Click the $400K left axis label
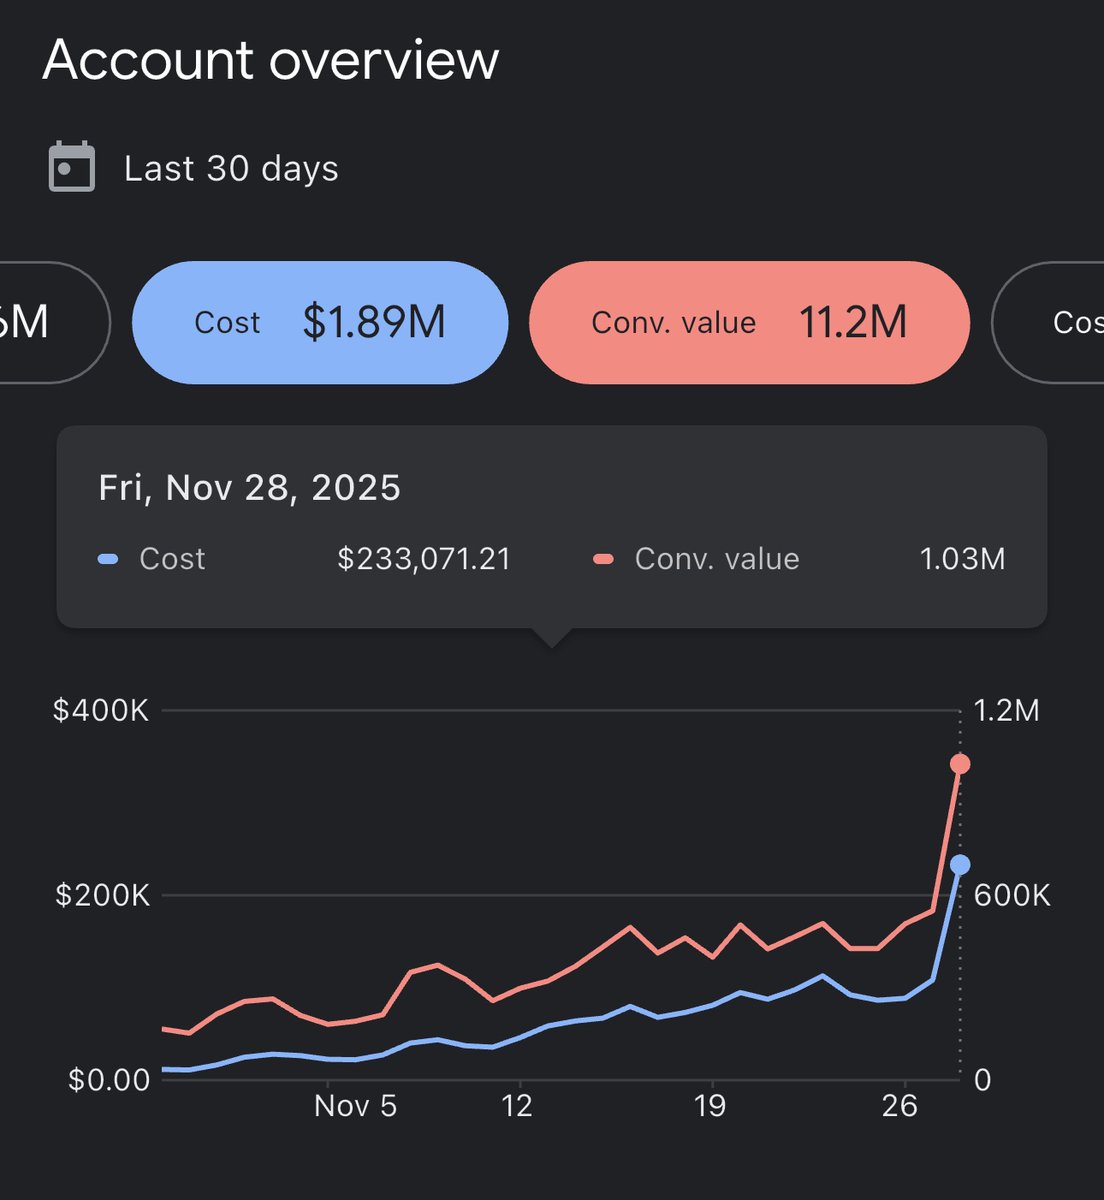Screen dimensions: 1104x1200 coord(101,711)
